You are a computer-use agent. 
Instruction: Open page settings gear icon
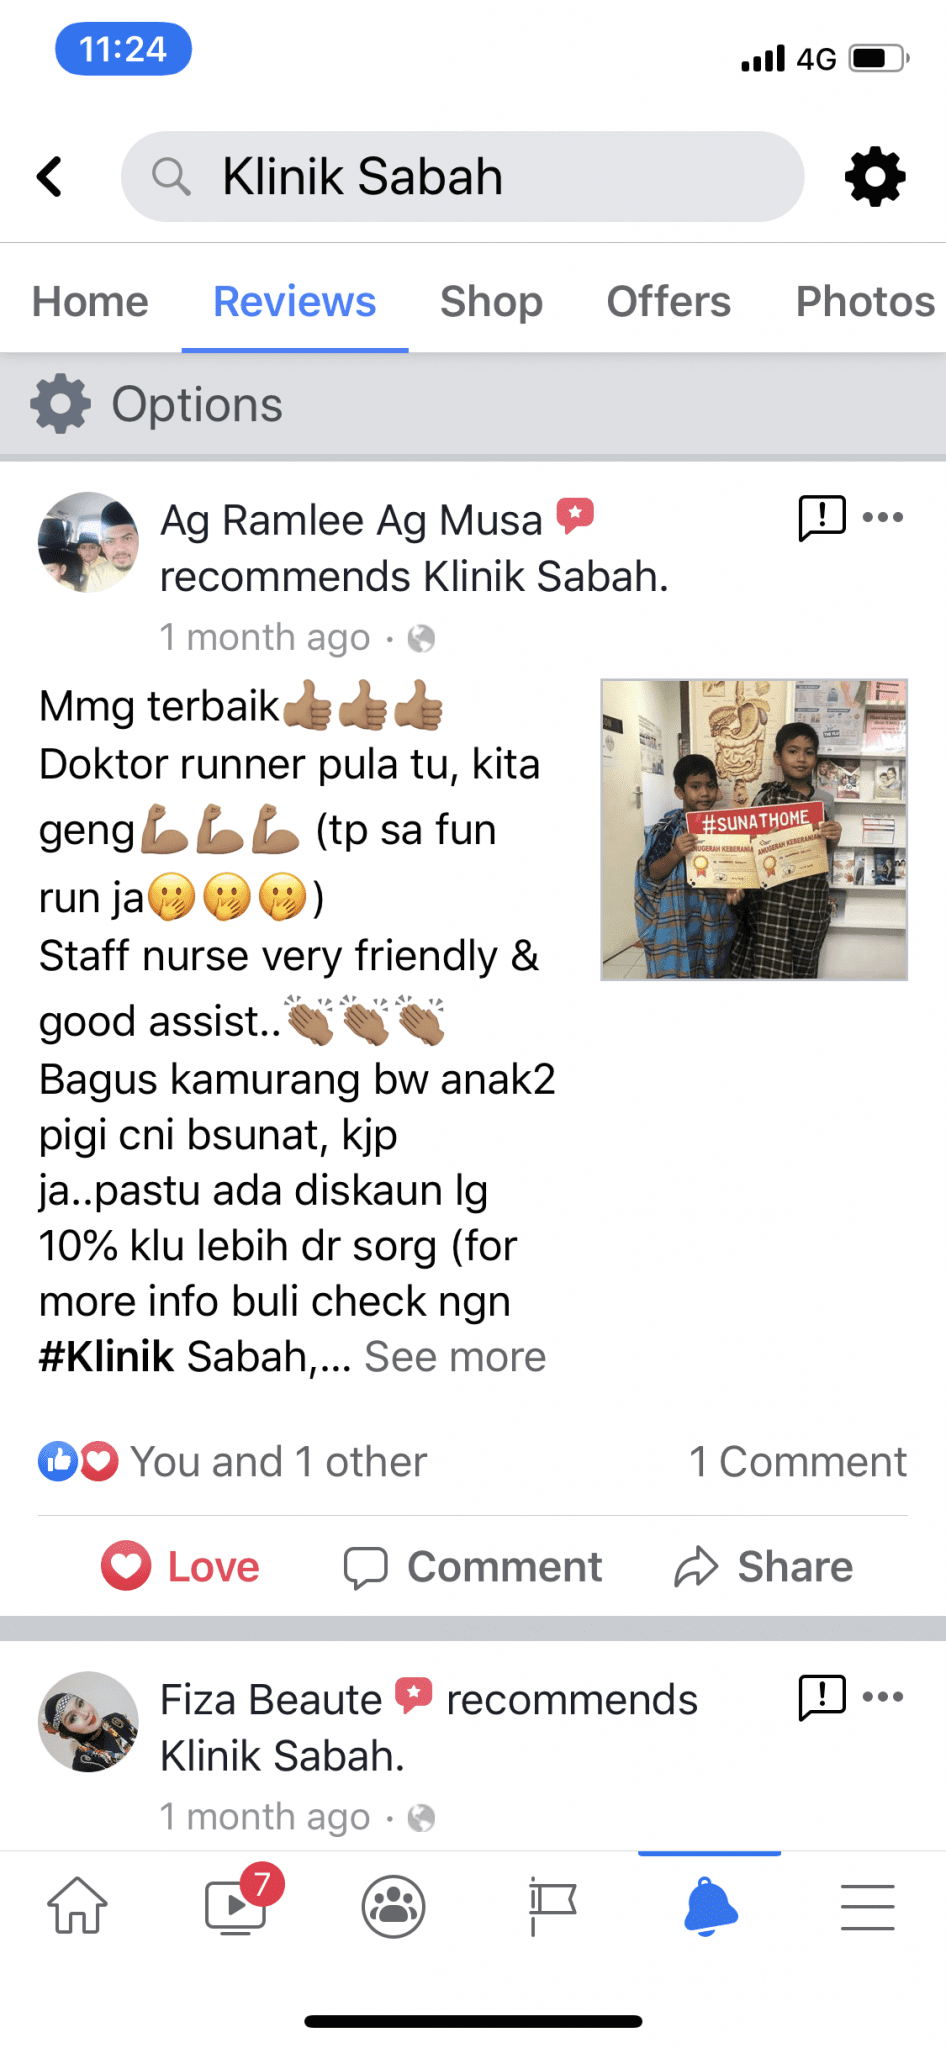click(875, 177)
